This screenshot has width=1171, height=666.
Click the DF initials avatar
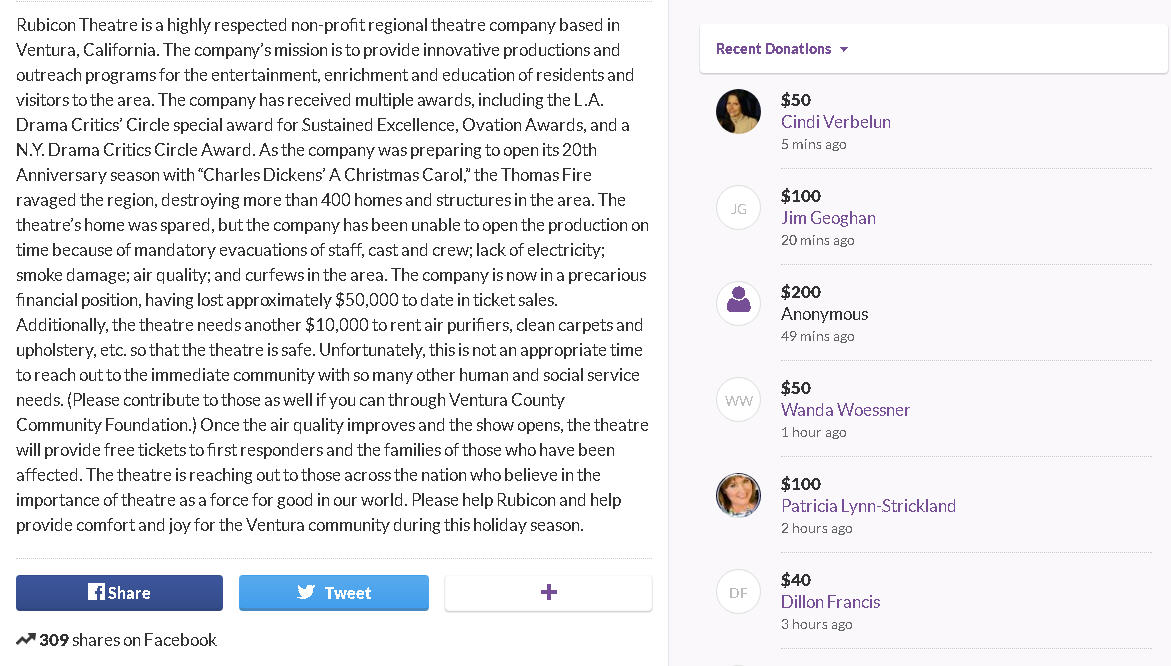(739, 592)
